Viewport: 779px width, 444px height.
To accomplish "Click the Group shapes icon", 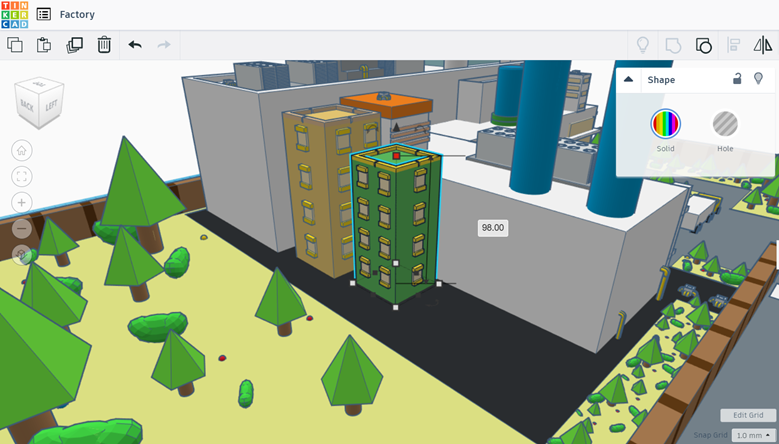I will [x=673, y=45].
